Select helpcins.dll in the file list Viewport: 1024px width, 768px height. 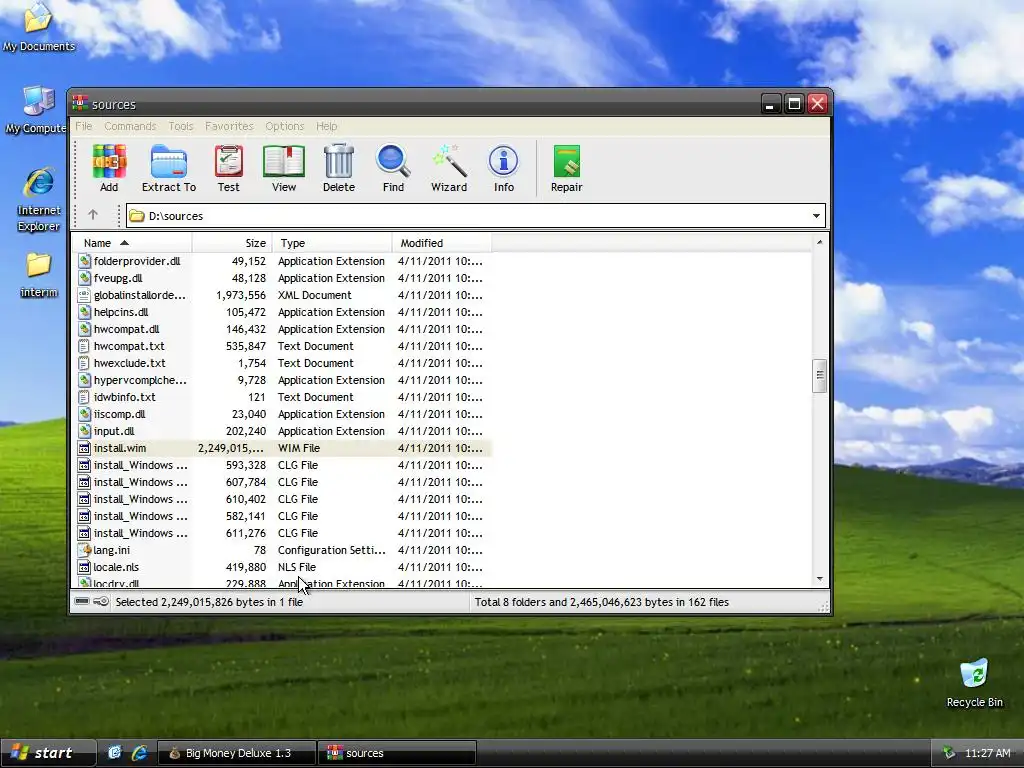pyautogui.click(x=281, y=312)
